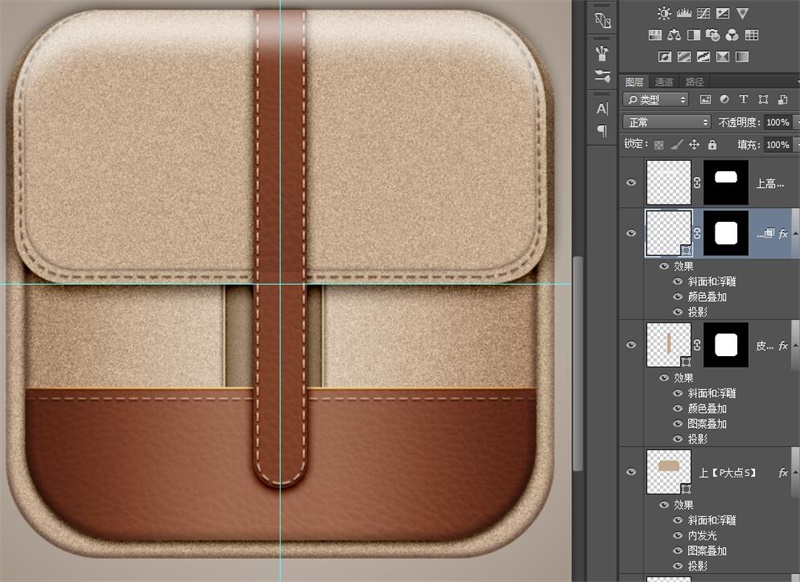The height and width of the screenshot is (582, 800).
Task: Lock transparent pixels
Action: (x=659, y=145)
